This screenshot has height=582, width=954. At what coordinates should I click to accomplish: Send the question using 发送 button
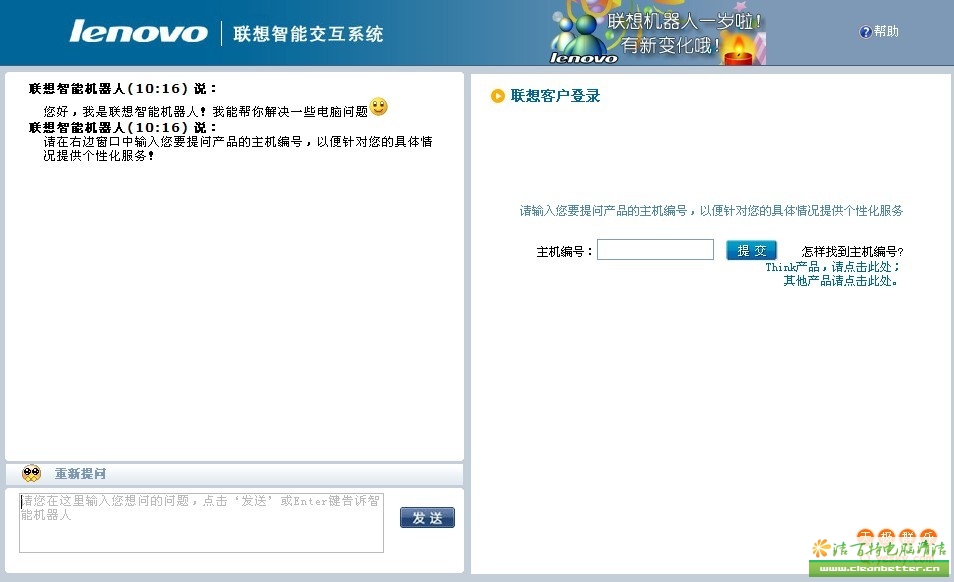427,518
